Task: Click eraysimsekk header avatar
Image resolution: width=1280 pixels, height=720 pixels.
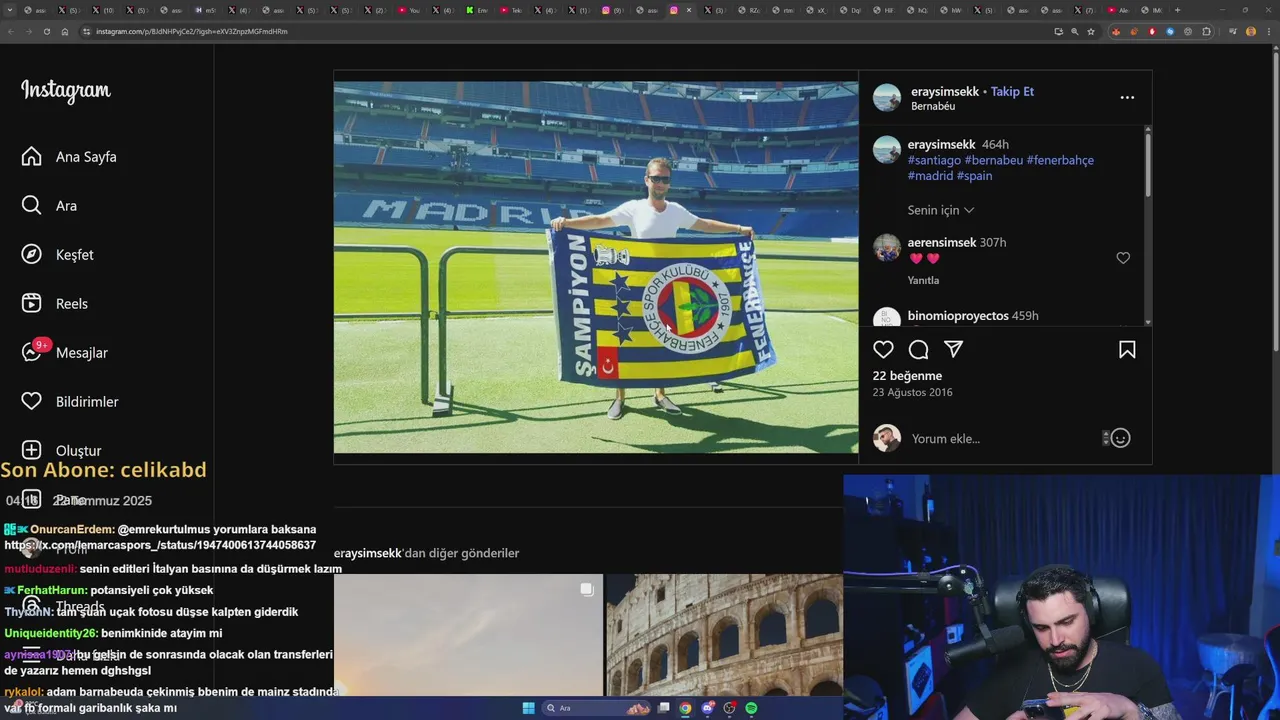Action: click(x=887, y=97)
